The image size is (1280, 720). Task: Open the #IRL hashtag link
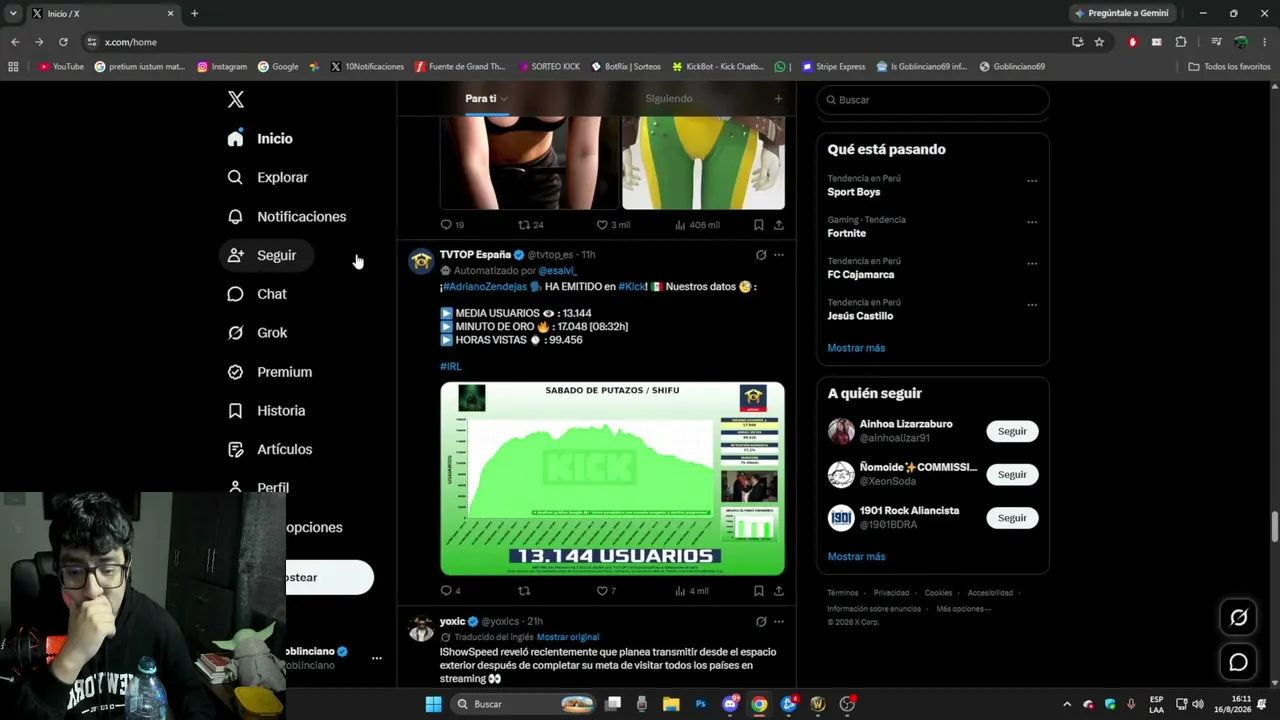coord(451,367)
